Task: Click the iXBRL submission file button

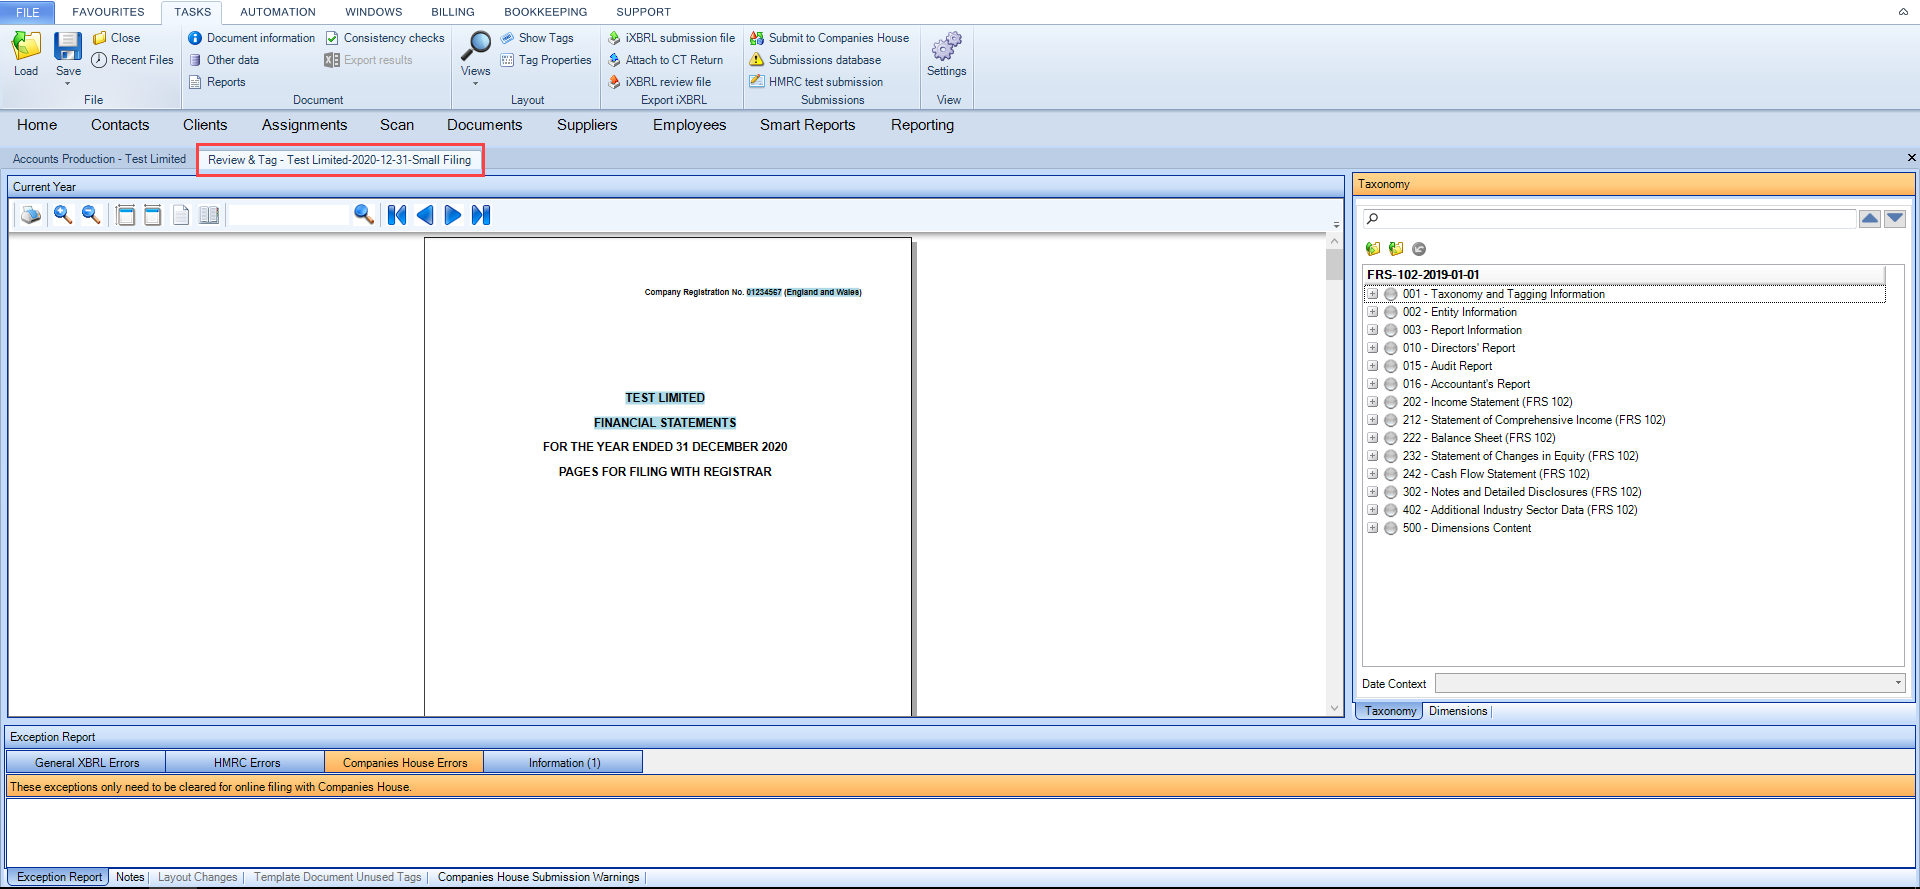Action: tap(671, 38)
